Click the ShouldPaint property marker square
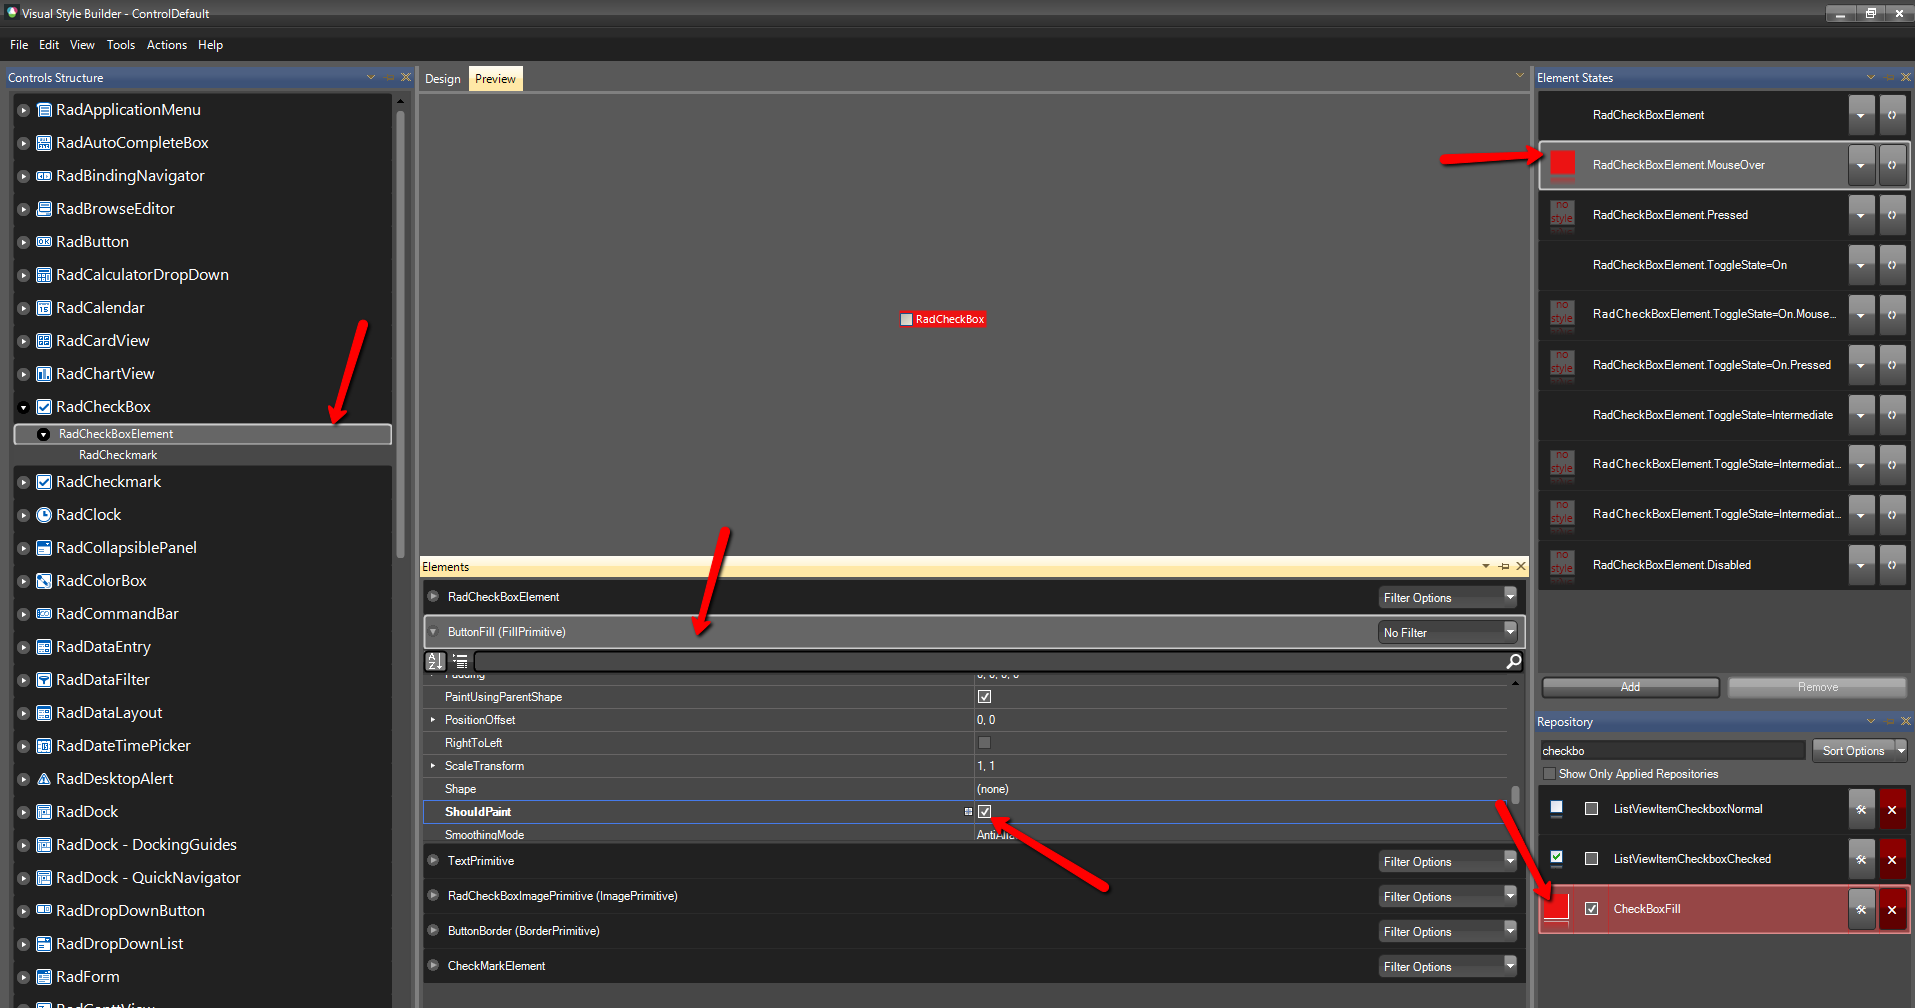 pyautogui.click(x=968, y=812)
